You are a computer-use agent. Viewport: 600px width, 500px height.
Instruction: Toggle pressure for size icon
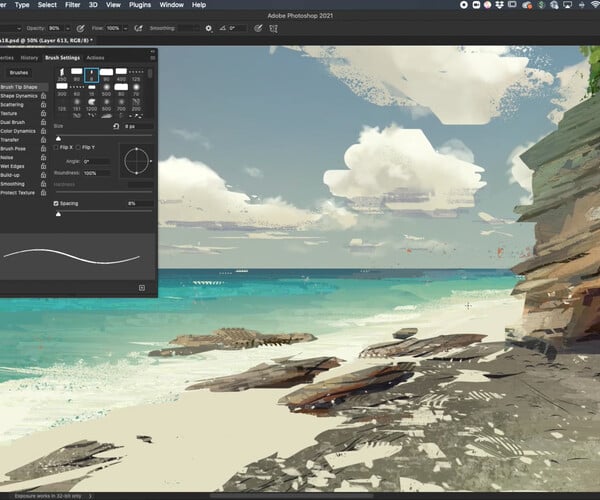259,28
